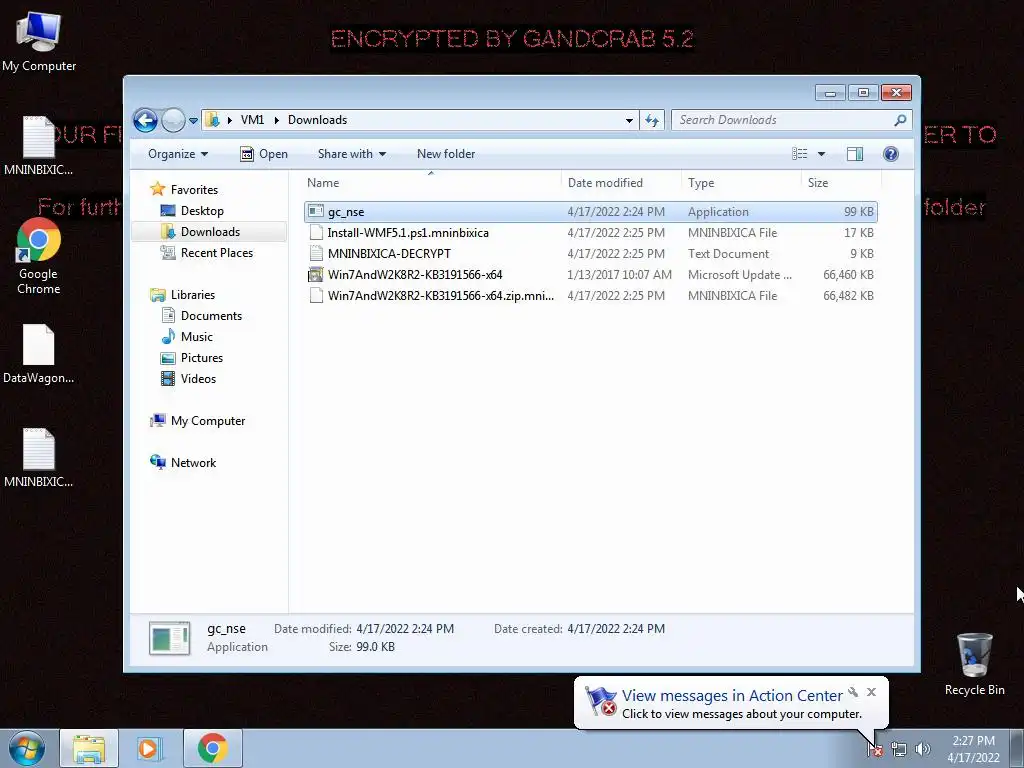This screenshot has height=768, width=1024.
Task: Open notification options wrench icon
Action: coord(853,692)
